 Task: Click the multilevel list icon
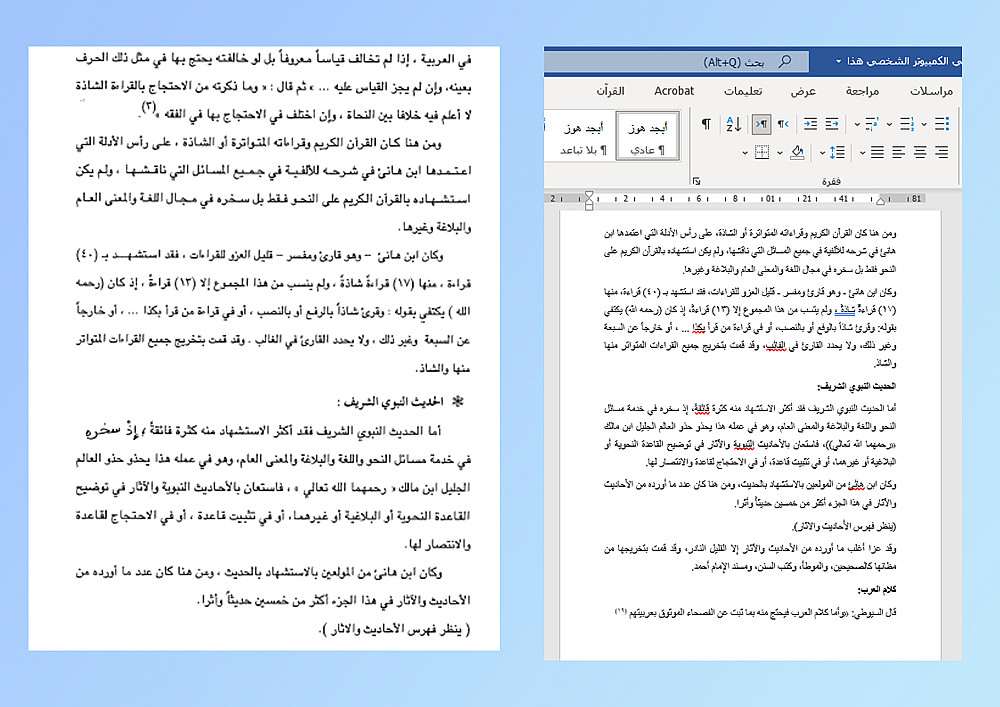[872, 124]
